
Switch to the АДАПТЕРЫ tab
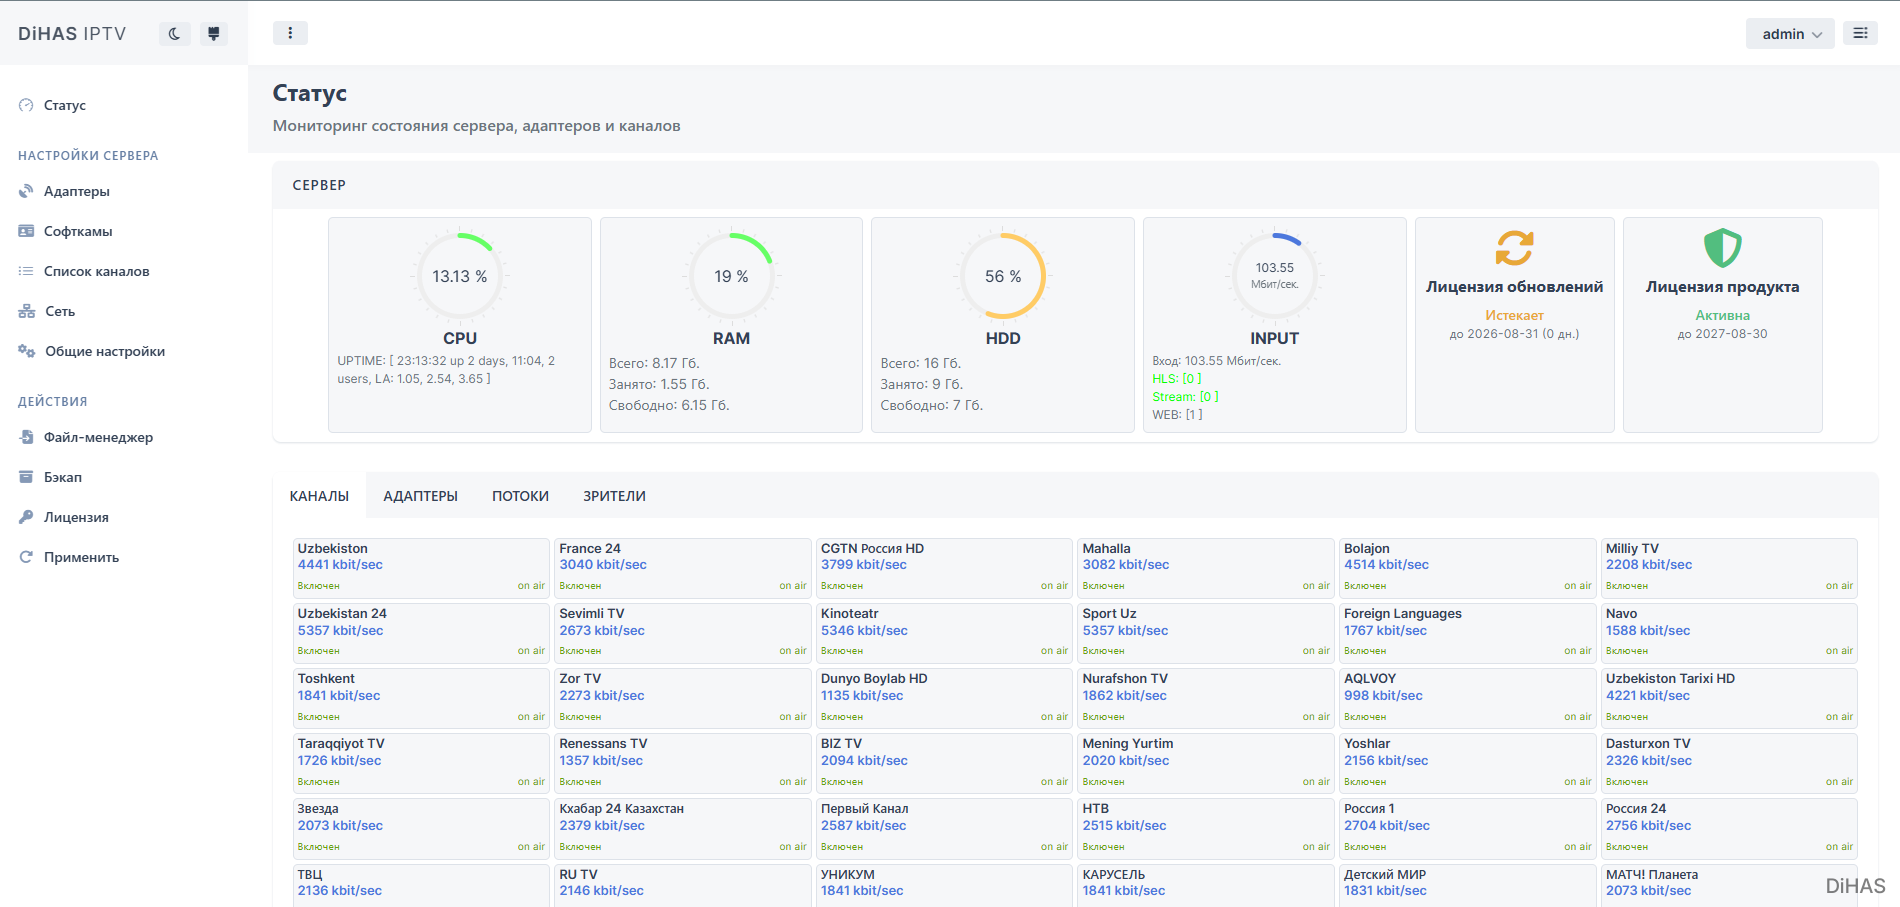[x=420, y=496]
